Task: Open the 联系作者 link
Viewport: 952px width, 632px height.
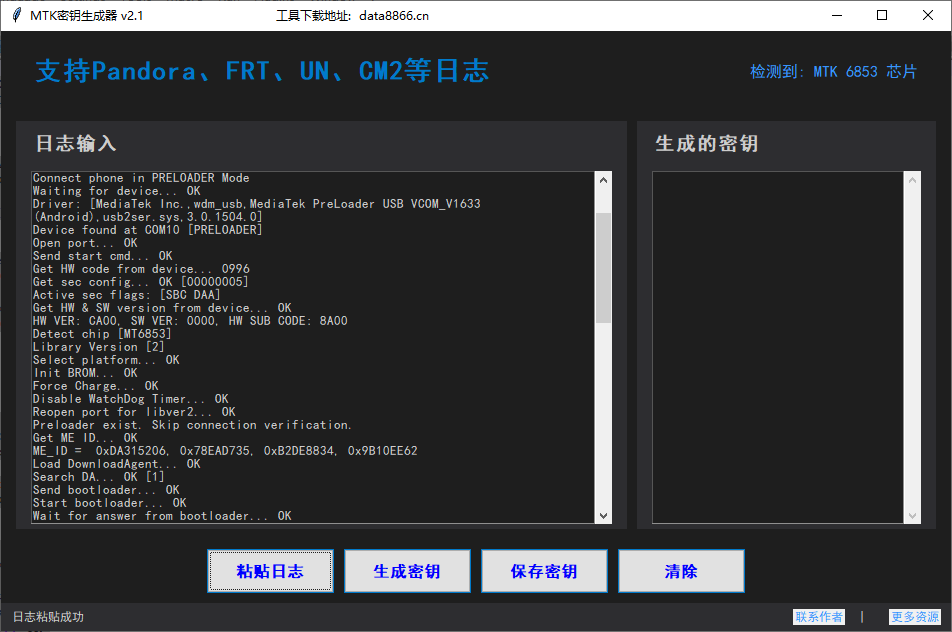Action: 819,617
